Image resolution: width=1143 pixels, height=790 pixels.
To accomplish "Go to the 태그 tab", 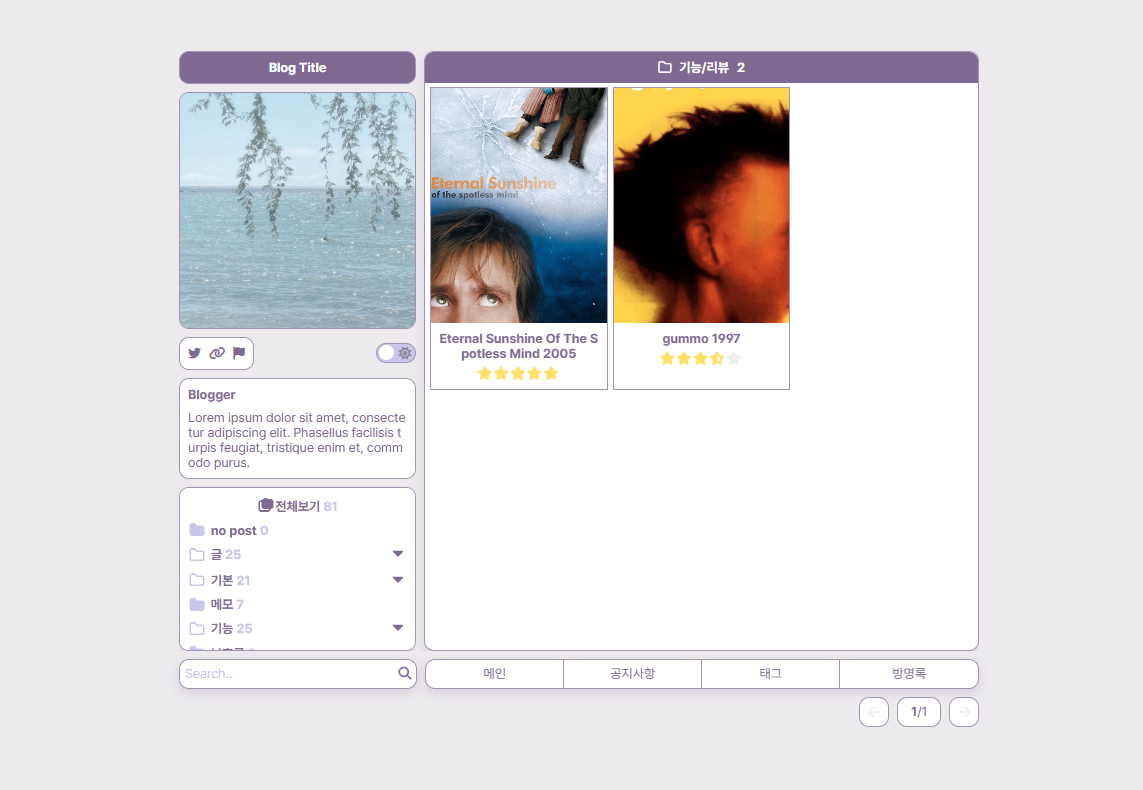I will (771, 673).
